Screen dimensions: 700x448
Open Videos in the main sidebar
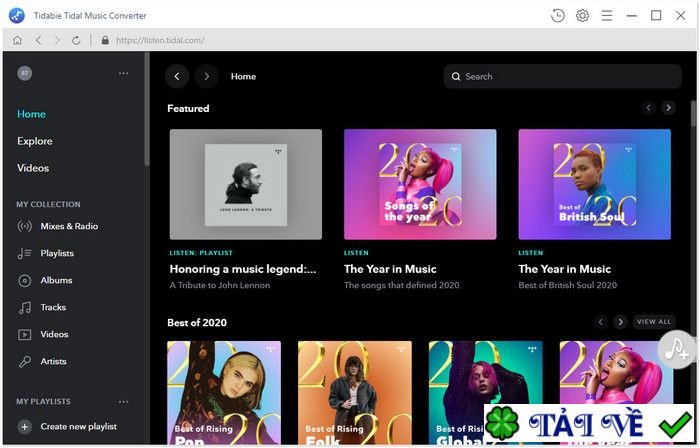point(33,168)
